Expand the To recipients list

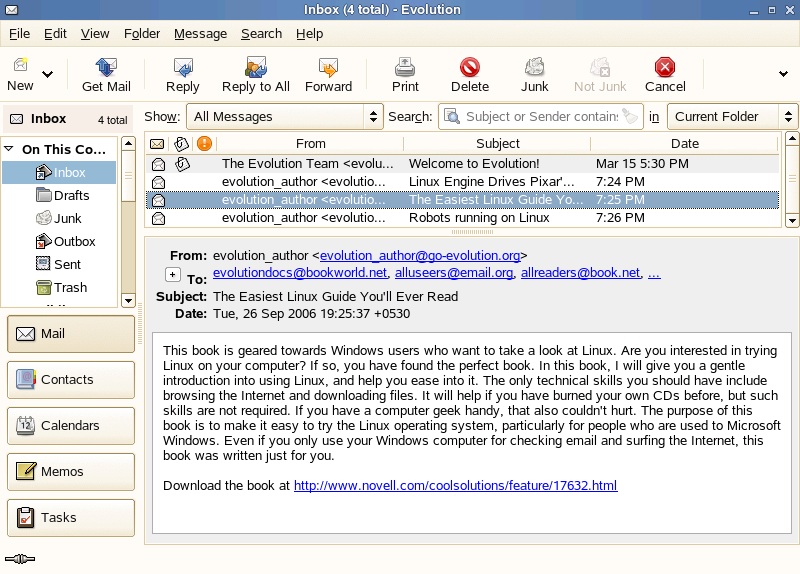click(x=172, y=274)
